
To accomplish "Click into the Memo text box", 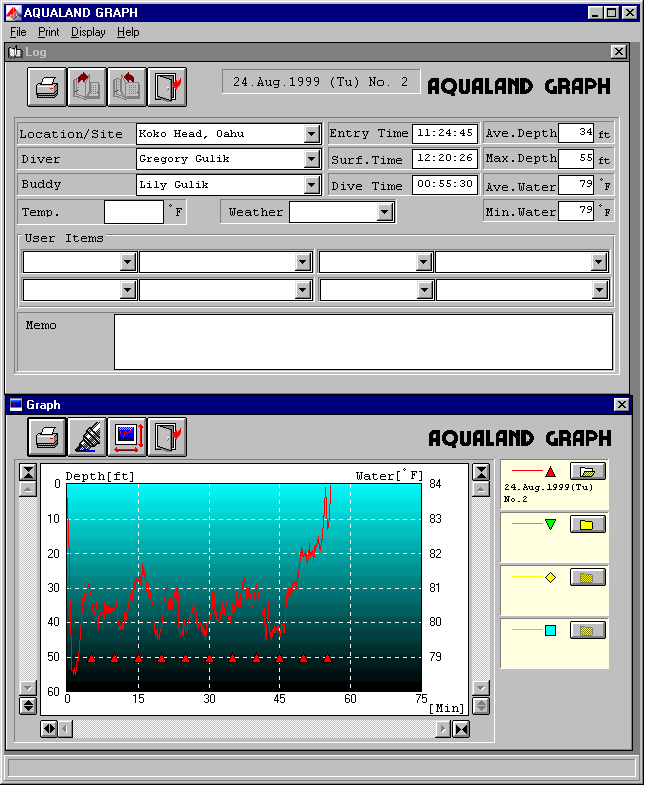I will (363, 342).
